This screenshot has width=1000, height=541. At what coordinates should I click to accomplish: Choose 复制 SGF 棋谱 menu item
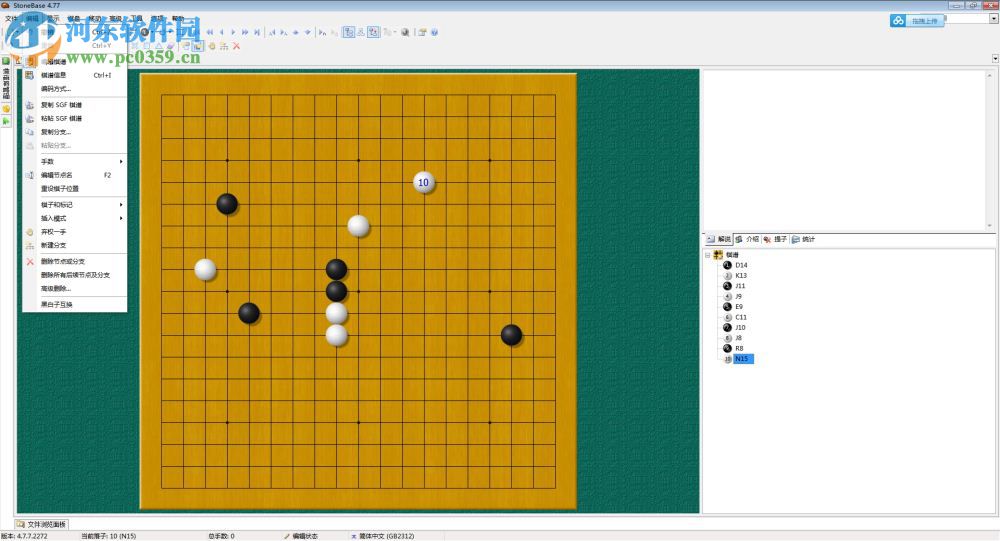point(75,105)
